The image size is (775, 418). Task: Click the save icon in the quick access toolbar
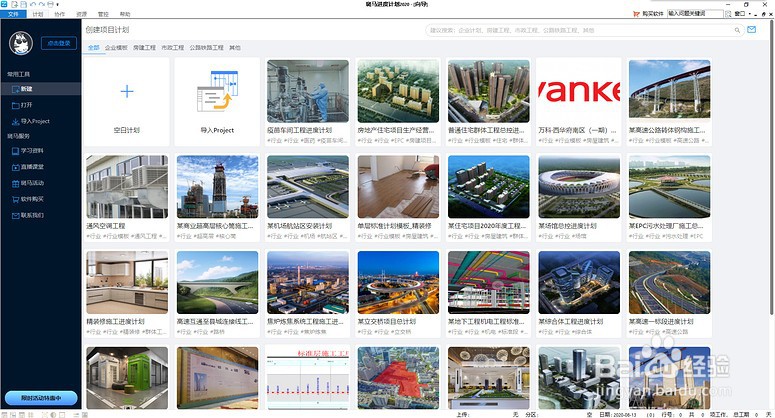pos(23,4)
